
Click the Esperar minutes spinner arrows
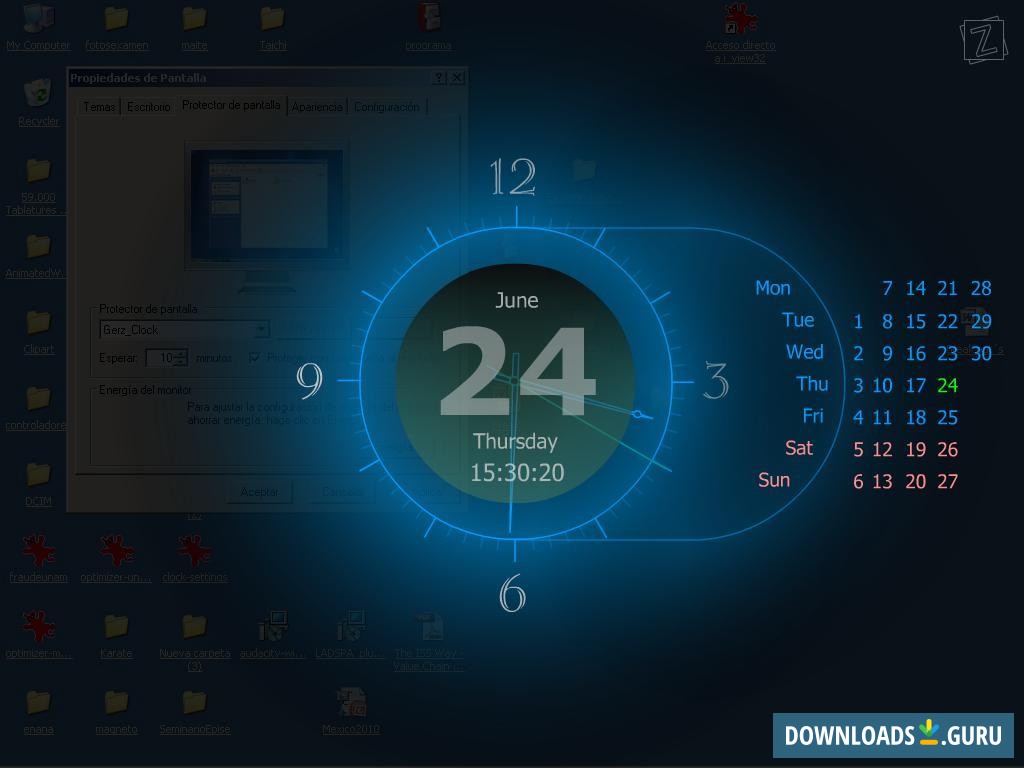click(x=181, y=357)
